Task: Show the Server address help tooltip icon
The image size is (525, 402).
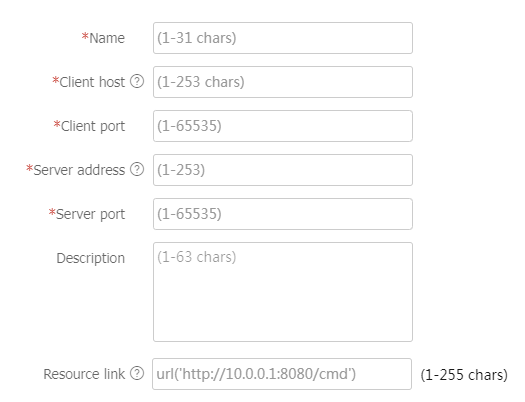Action: (x=137, y=169)
